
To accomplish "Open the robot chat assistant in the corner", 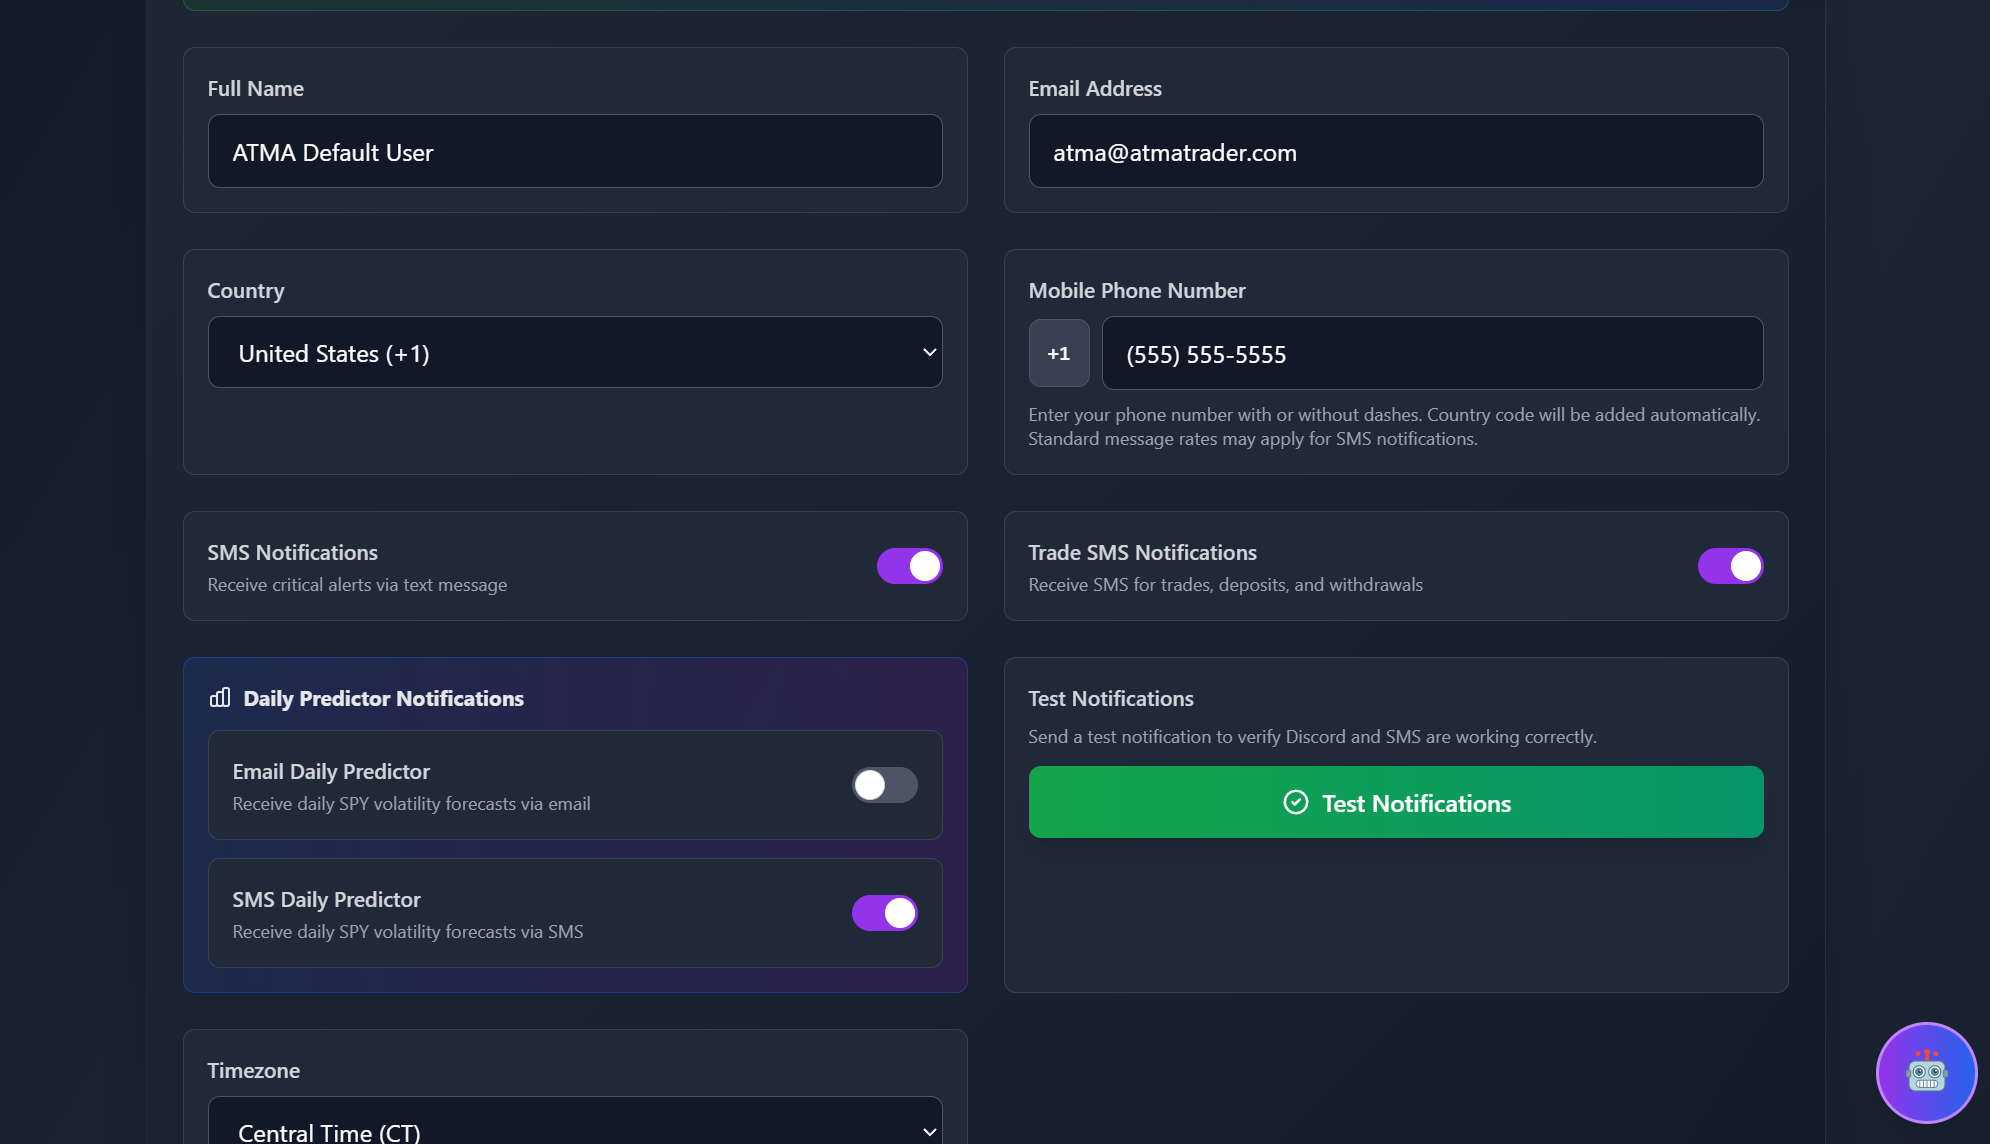I will (1925, 1072).
